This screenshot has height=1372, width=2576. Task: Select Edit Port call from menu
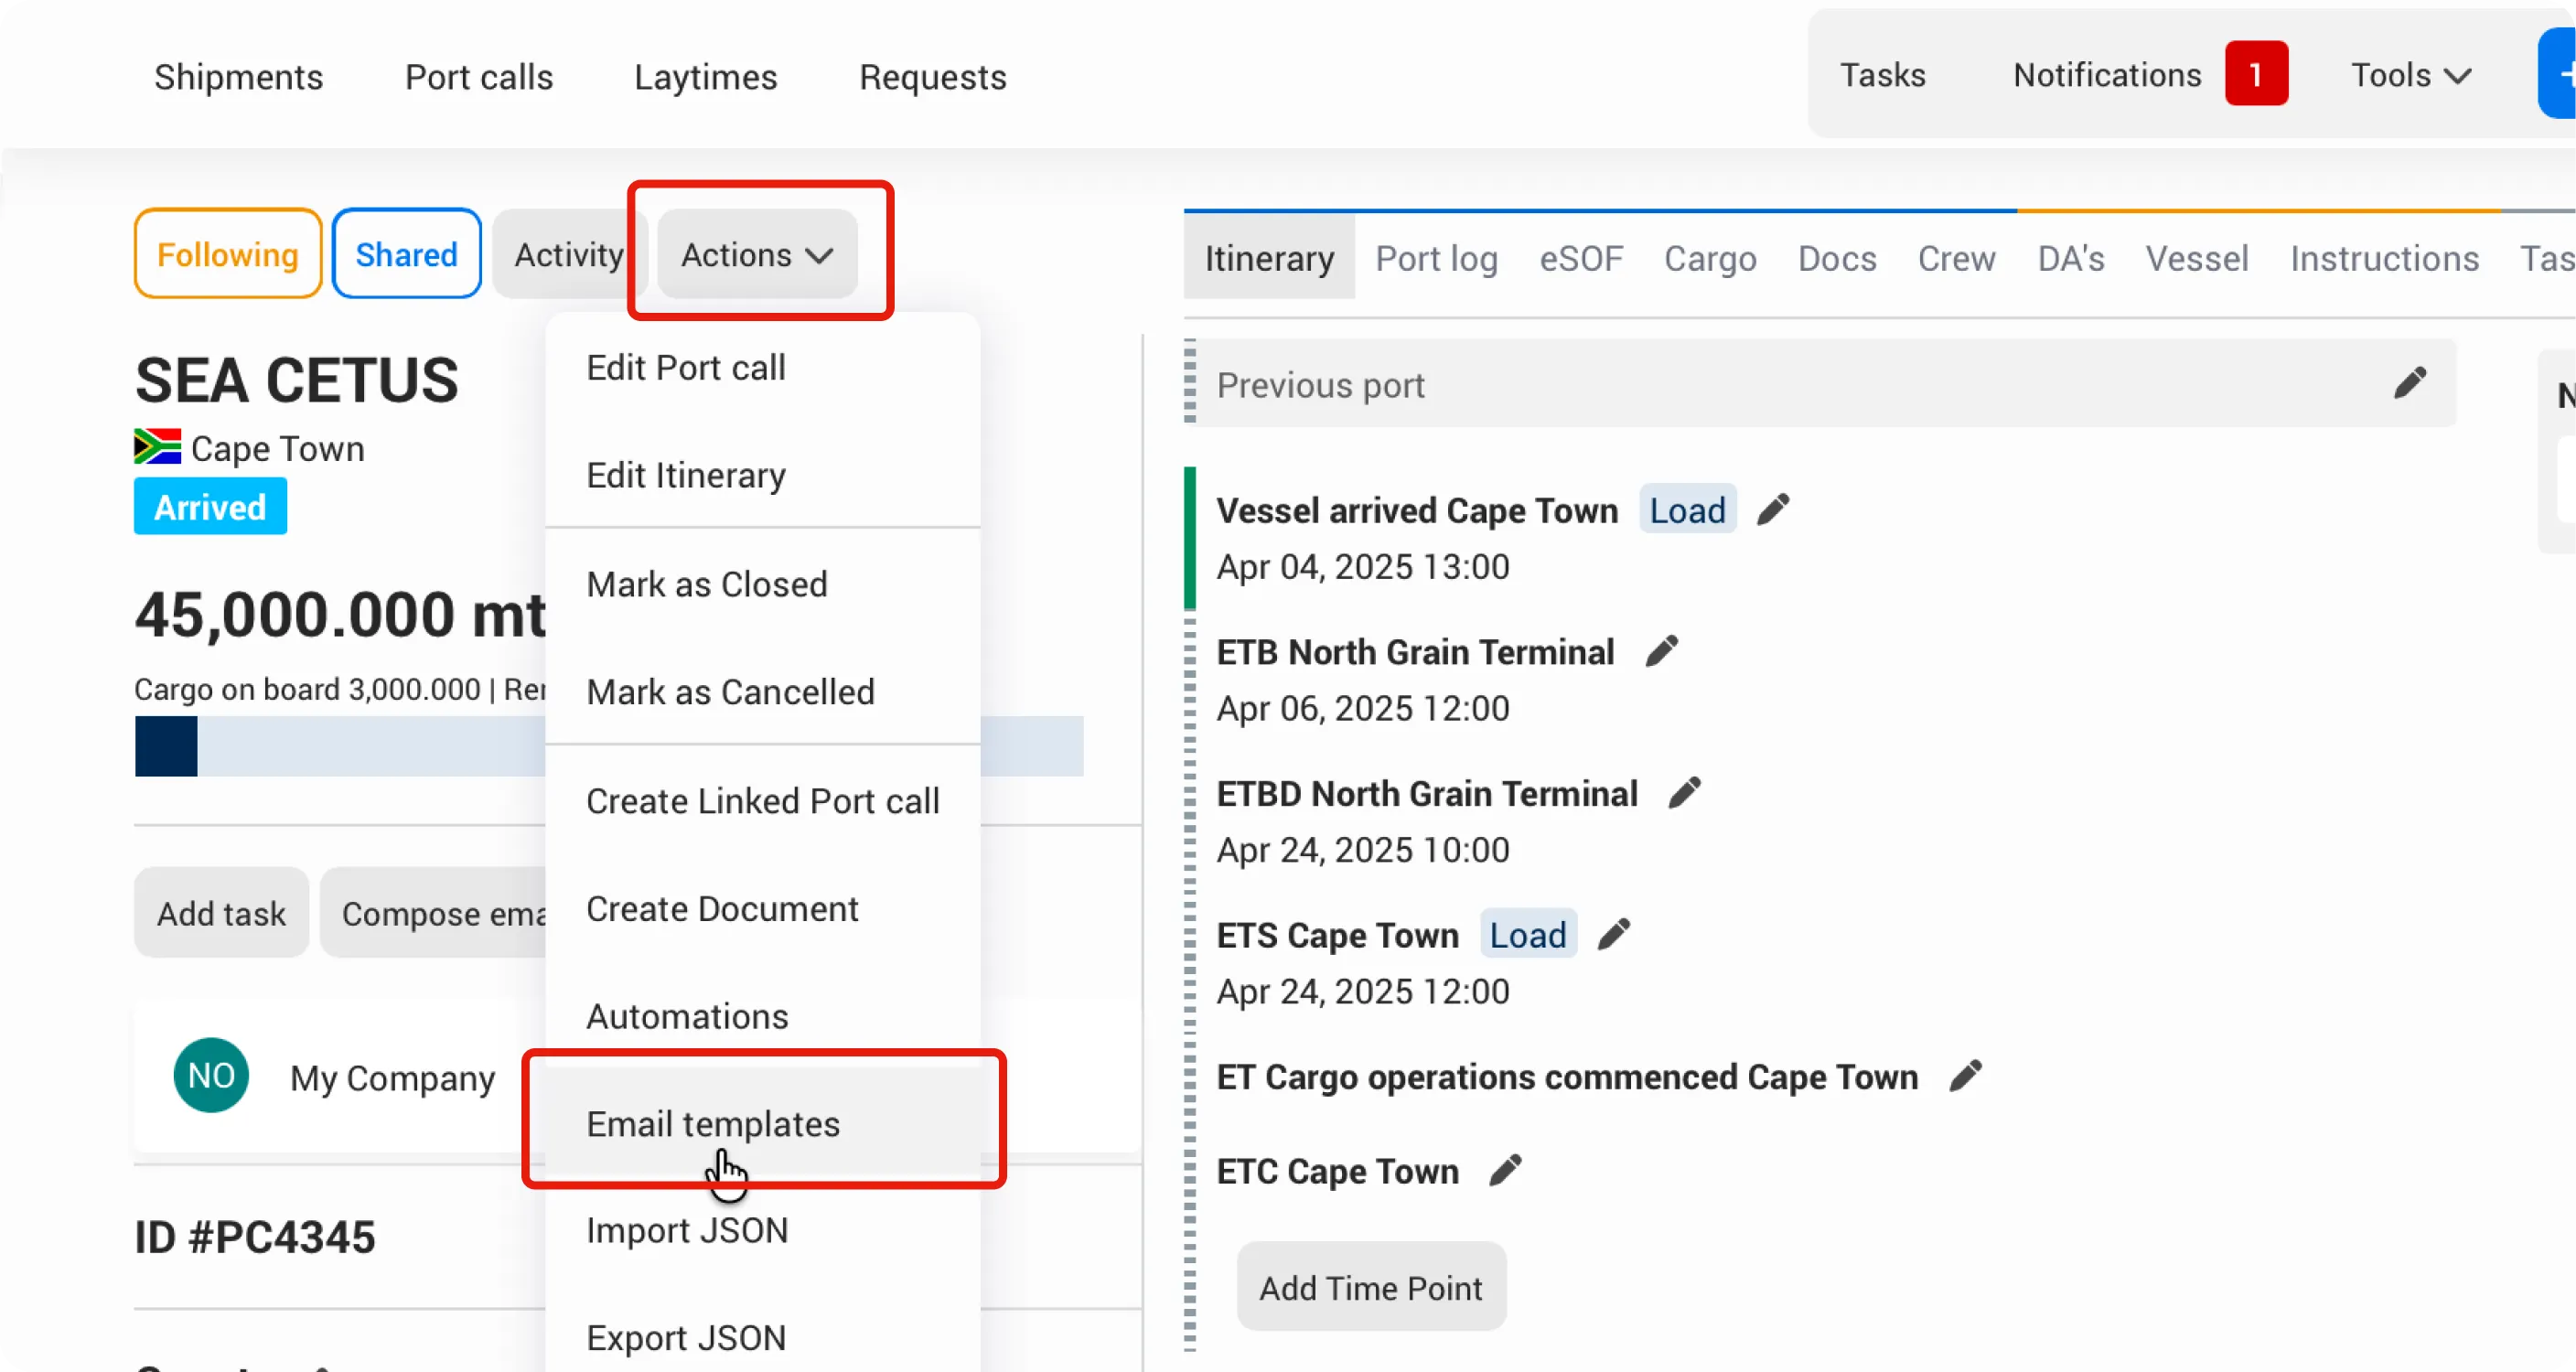(x=762, y=368)
